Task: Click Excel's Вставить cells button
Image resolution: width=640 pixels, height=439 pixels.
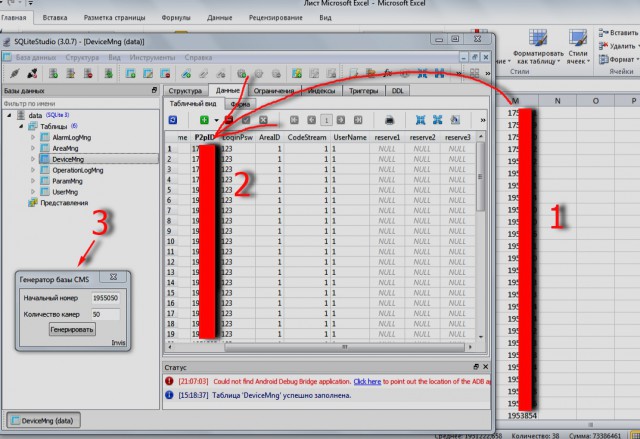Action: 619,33
